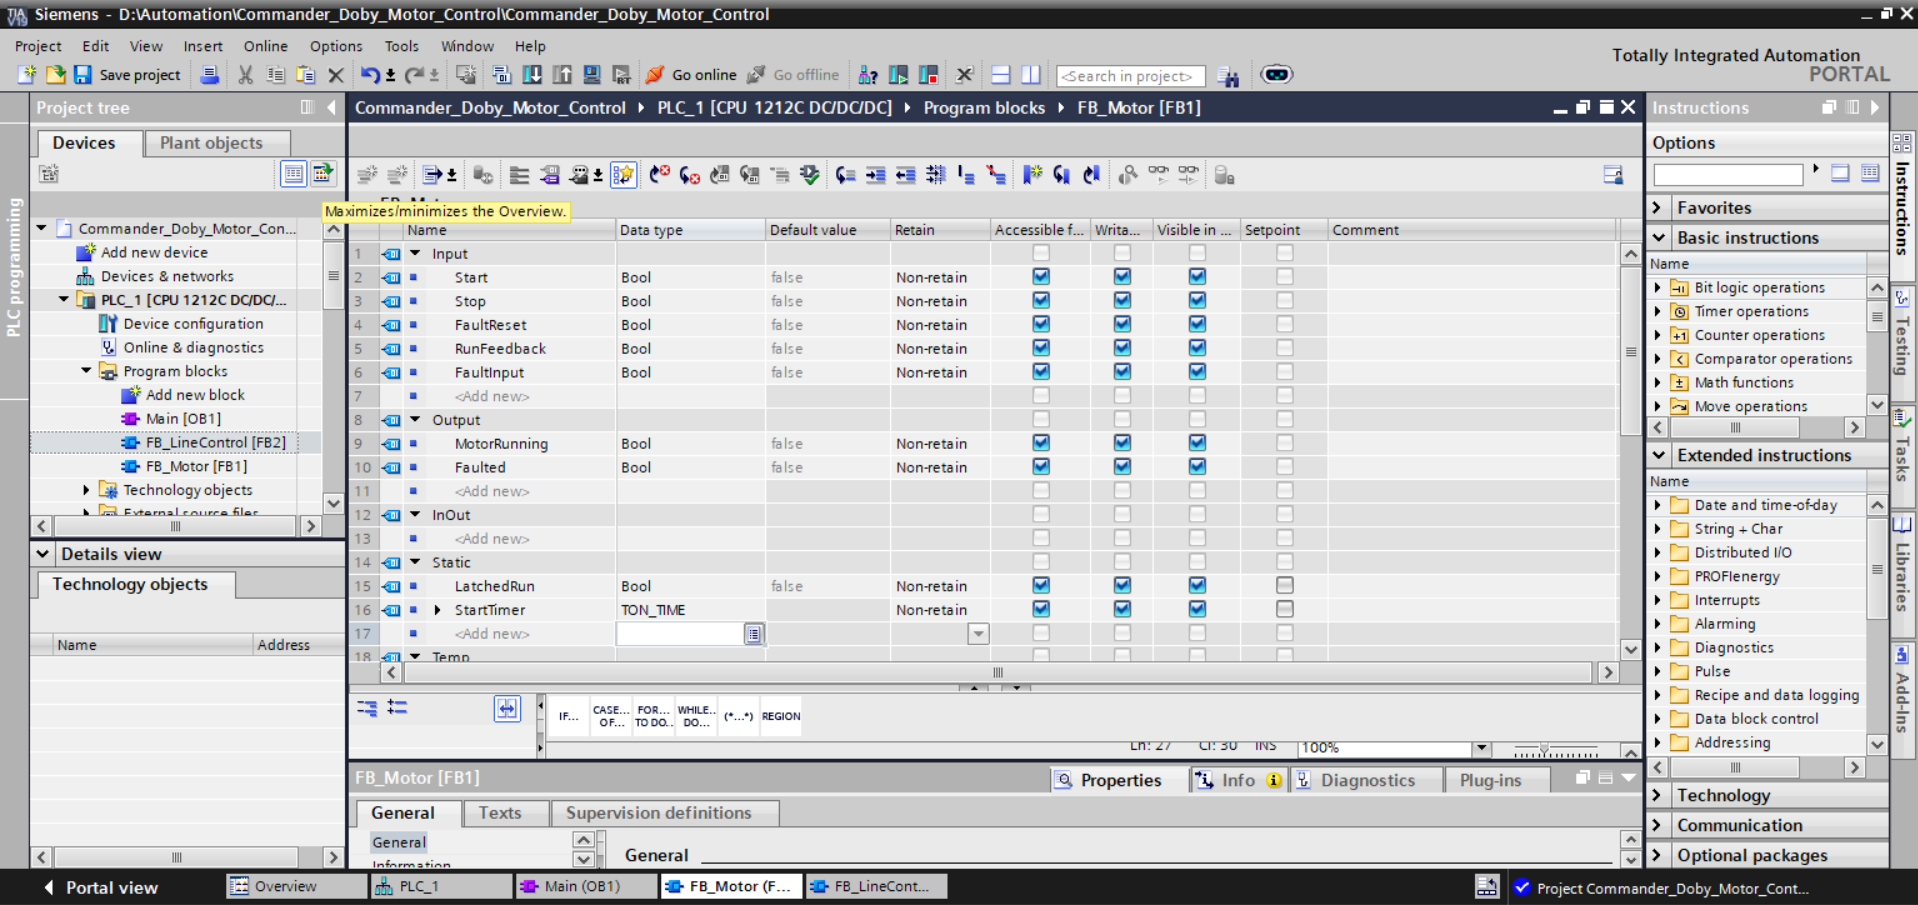
Task: Uncheck Visible in HMI for RunFeedback
Action: tap(1197, 348)
